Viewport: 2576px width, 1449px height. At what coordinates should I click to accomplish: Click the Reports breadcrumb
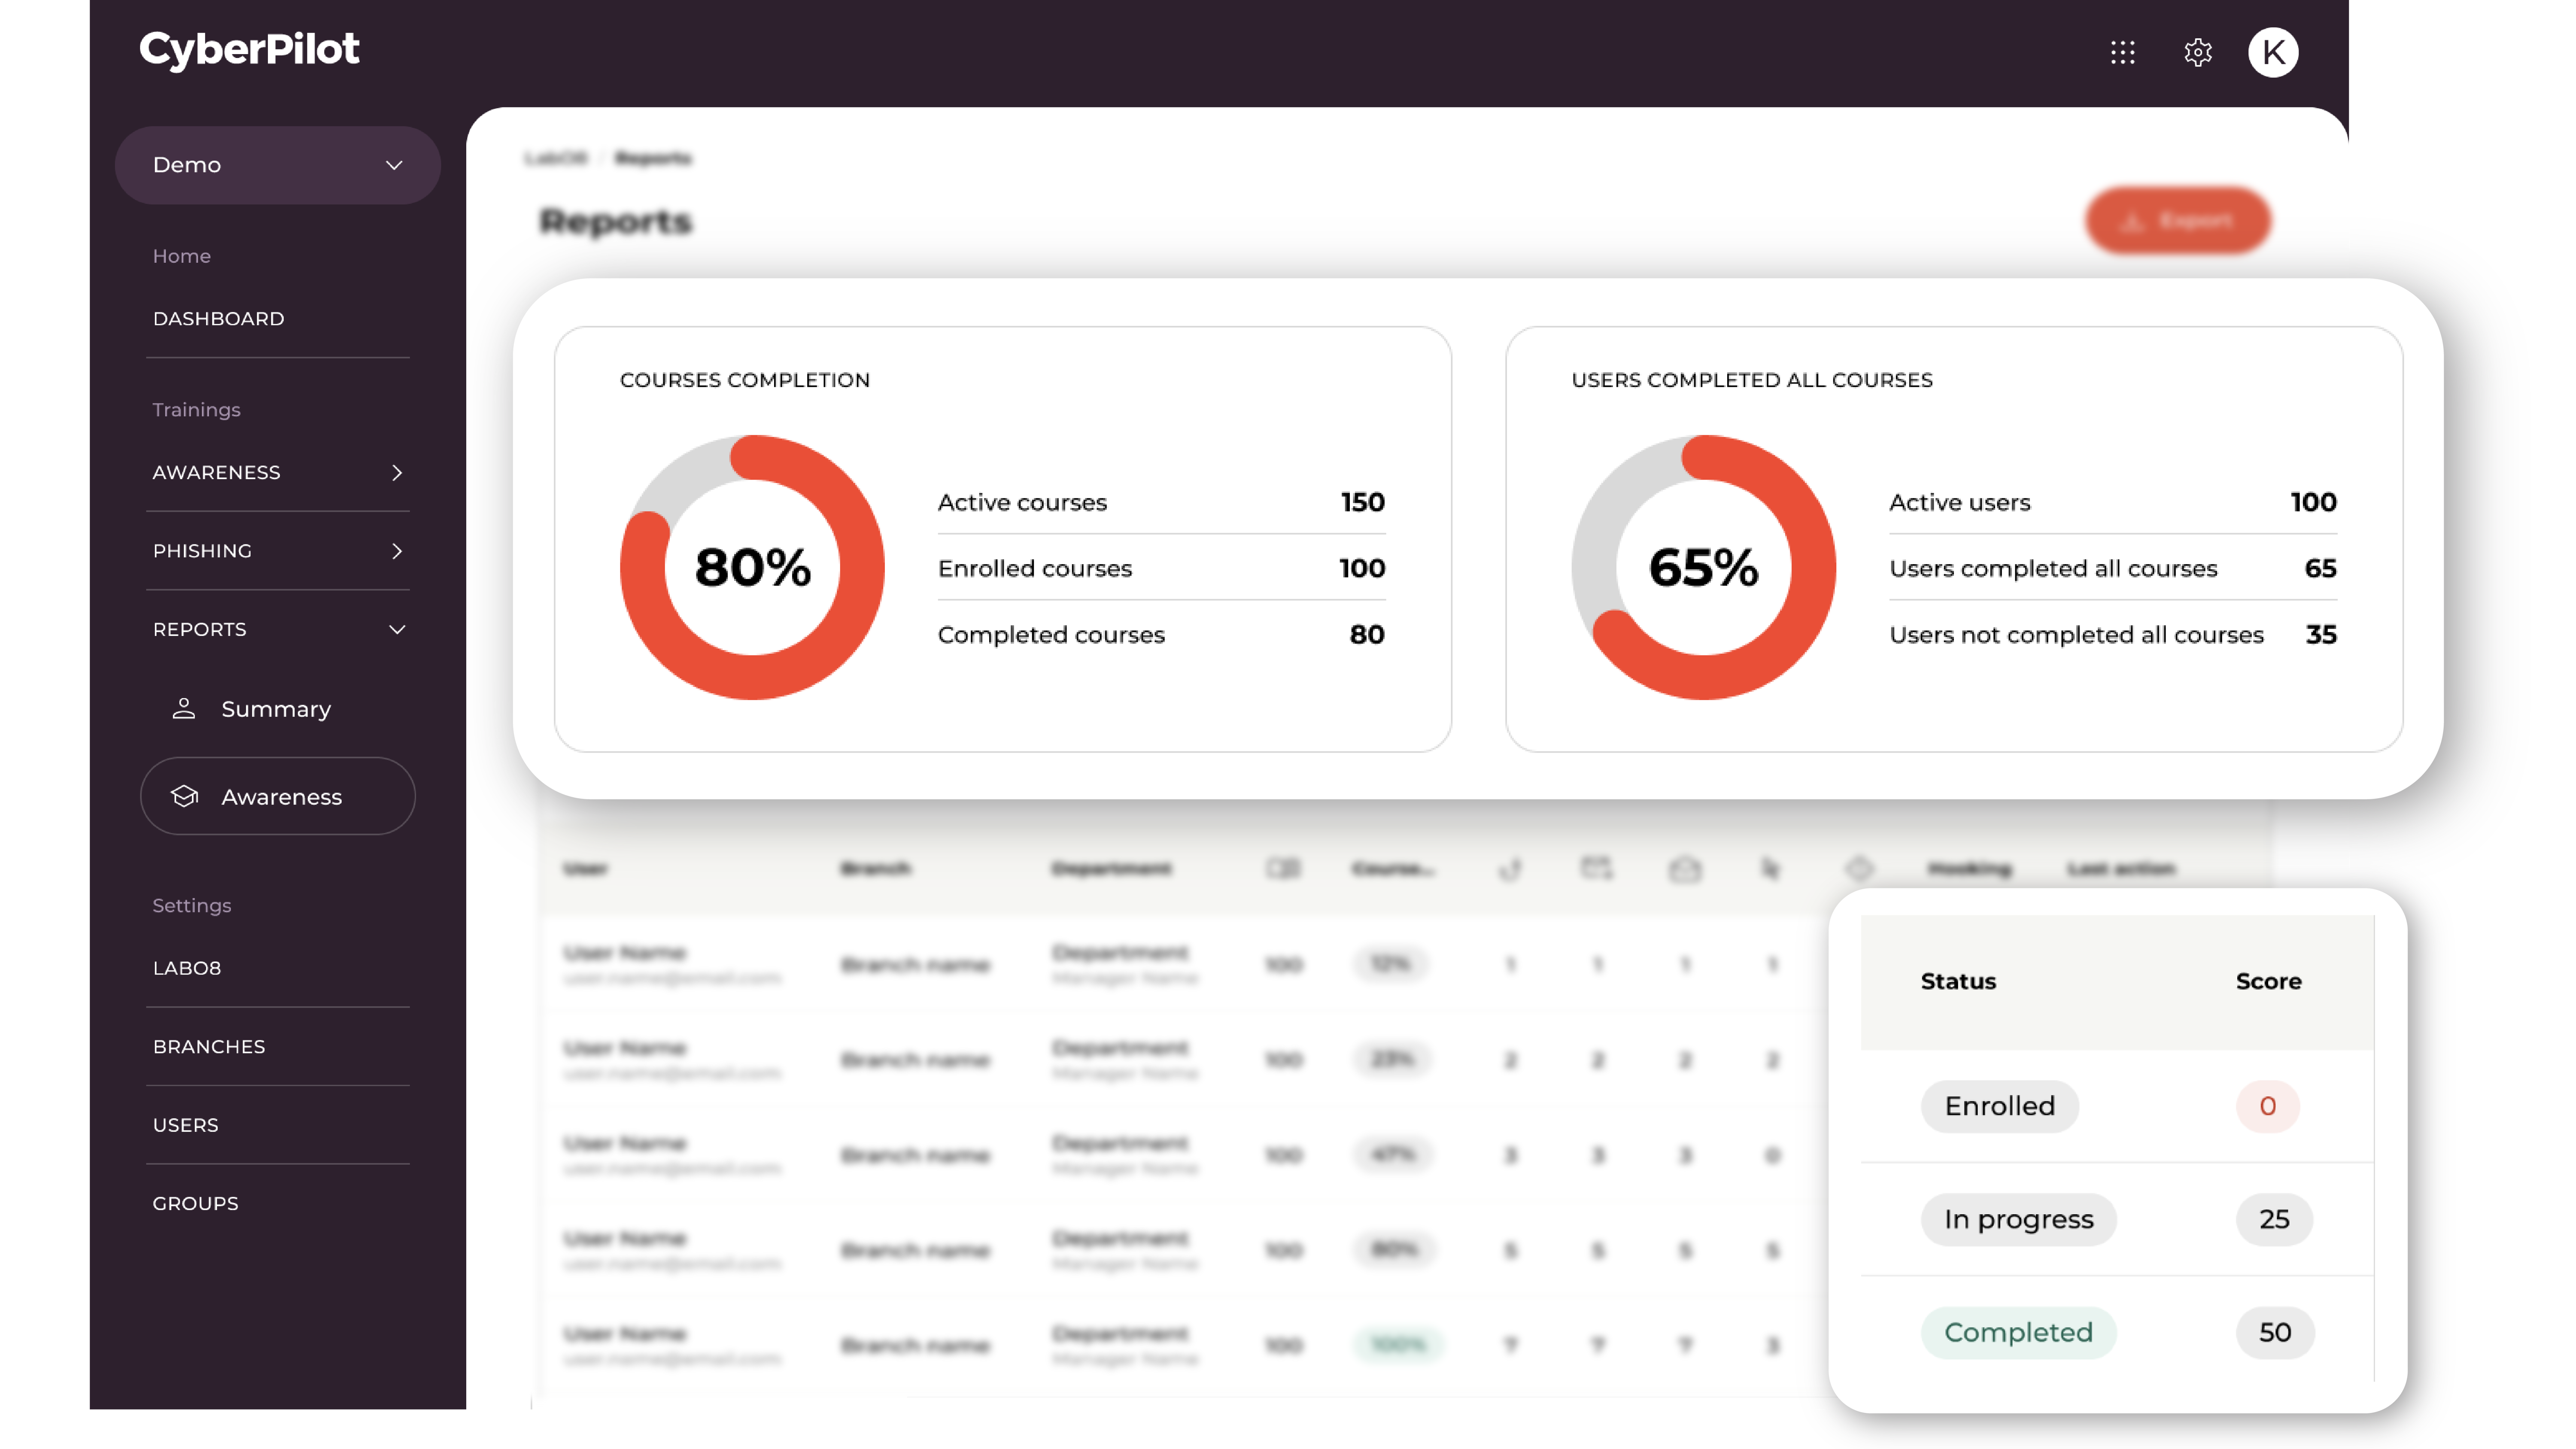click(653, 158)
